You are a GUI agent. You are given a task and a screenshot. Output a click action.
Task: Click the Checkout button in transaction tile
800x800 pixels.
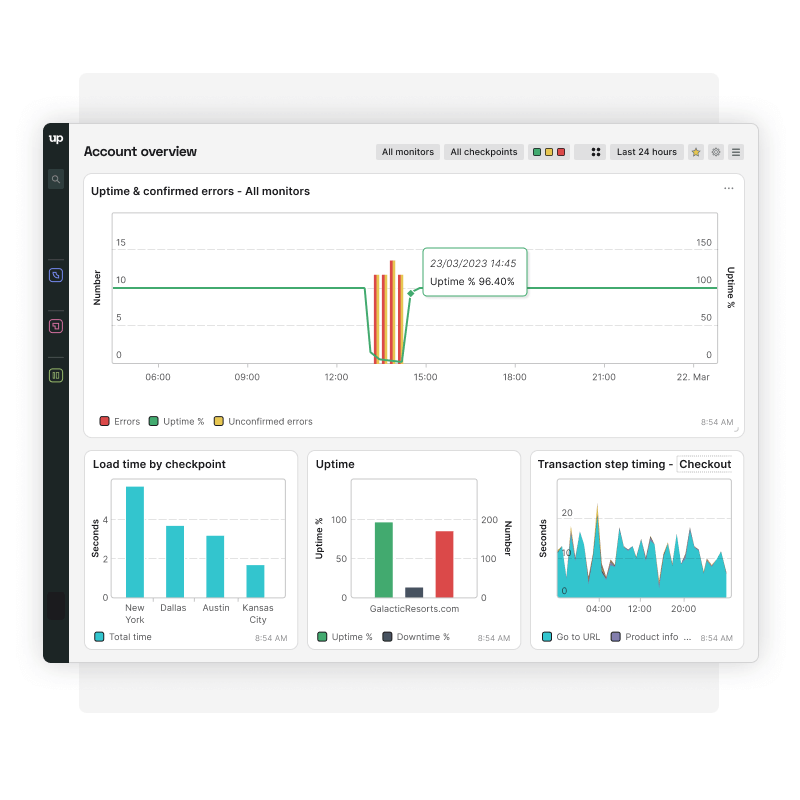coord(704,464)
